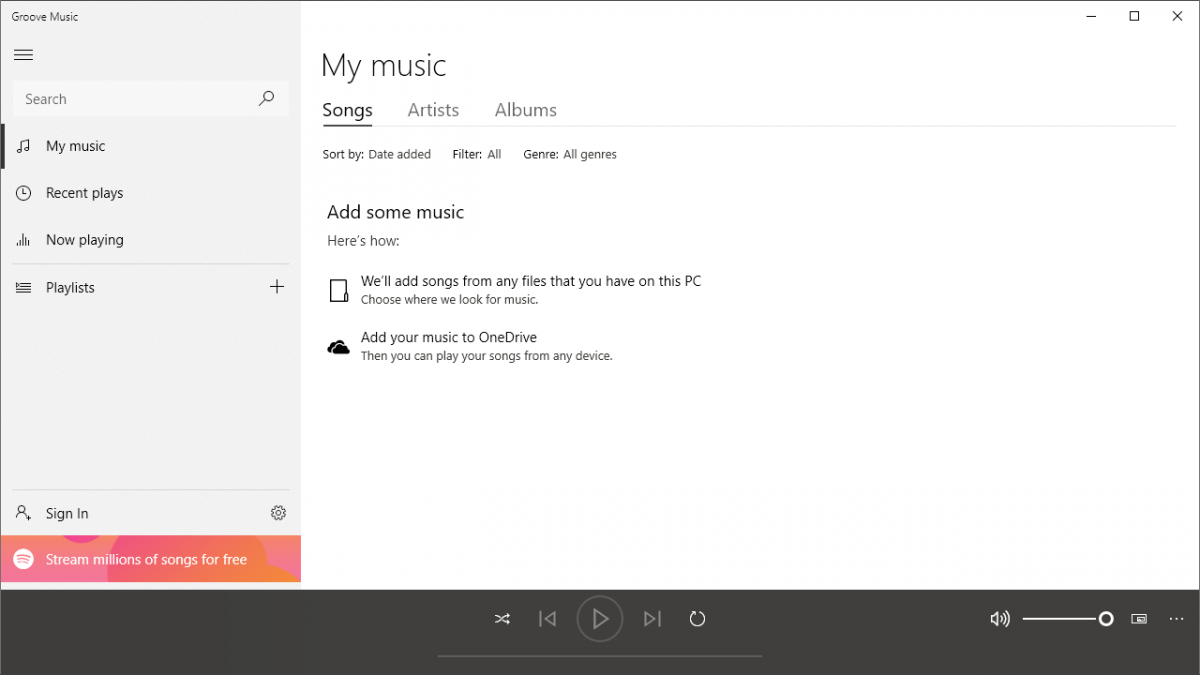This screenshot has width=1200, height=675.
Task: Click Choose where we look for music
Action: [x=449, y=300]
